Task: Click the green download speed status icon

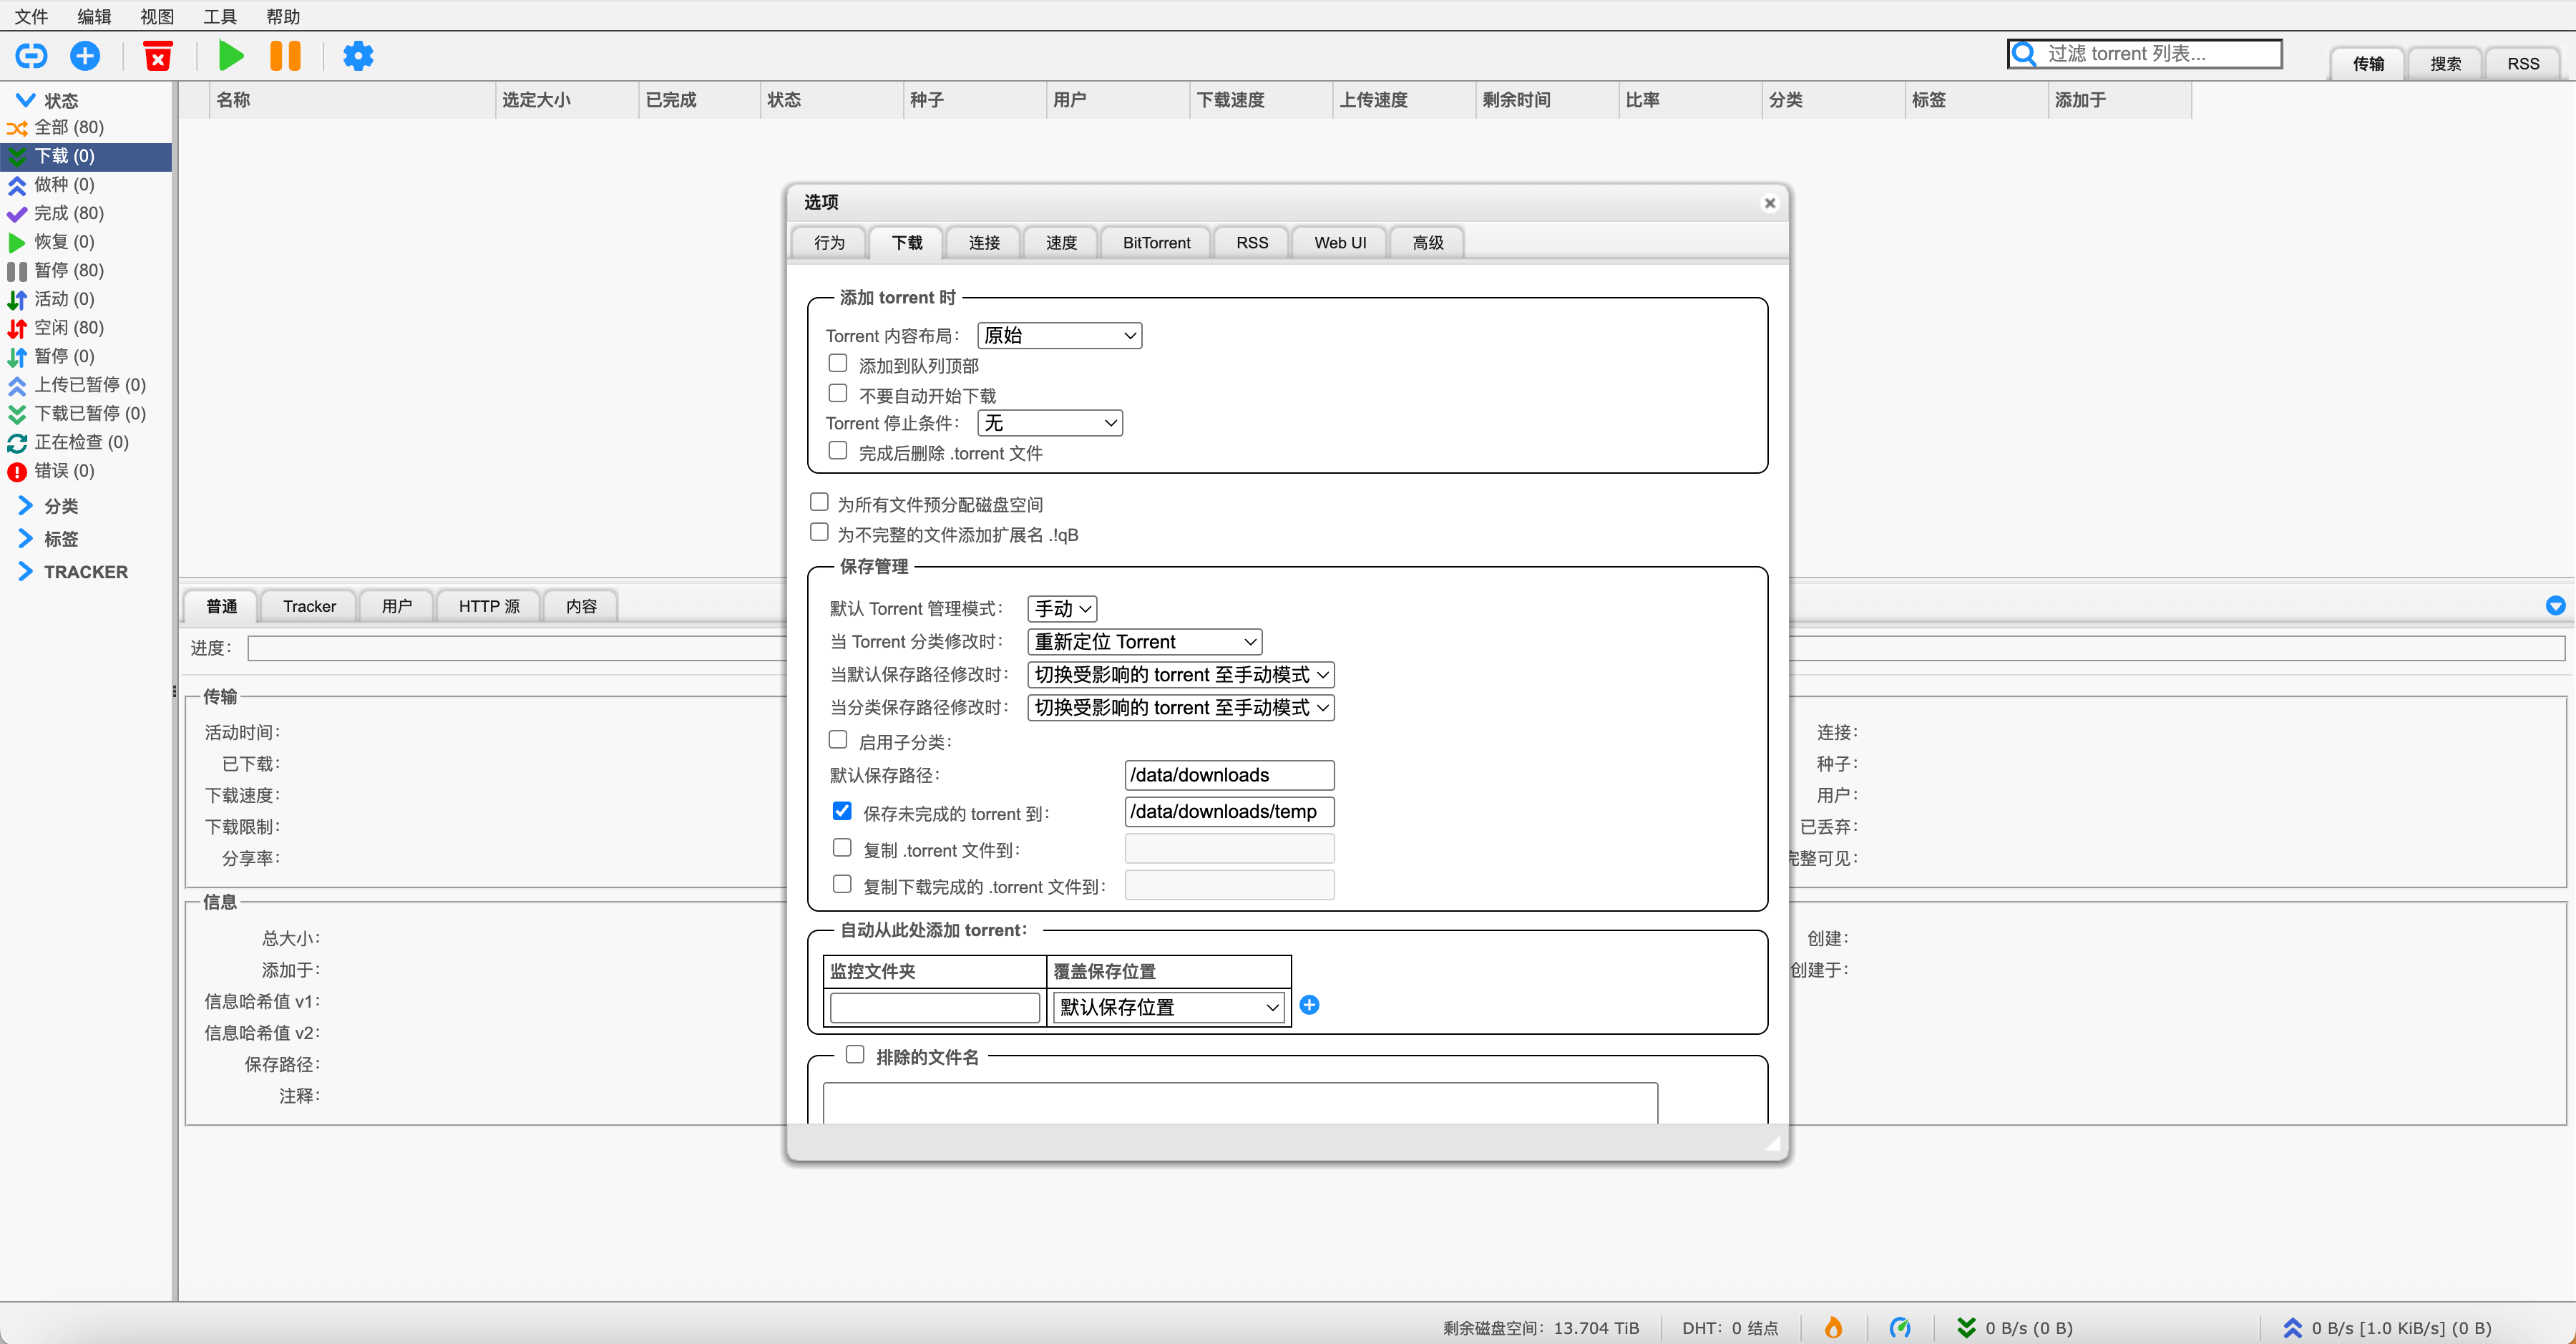Action: point(1966,1327)
